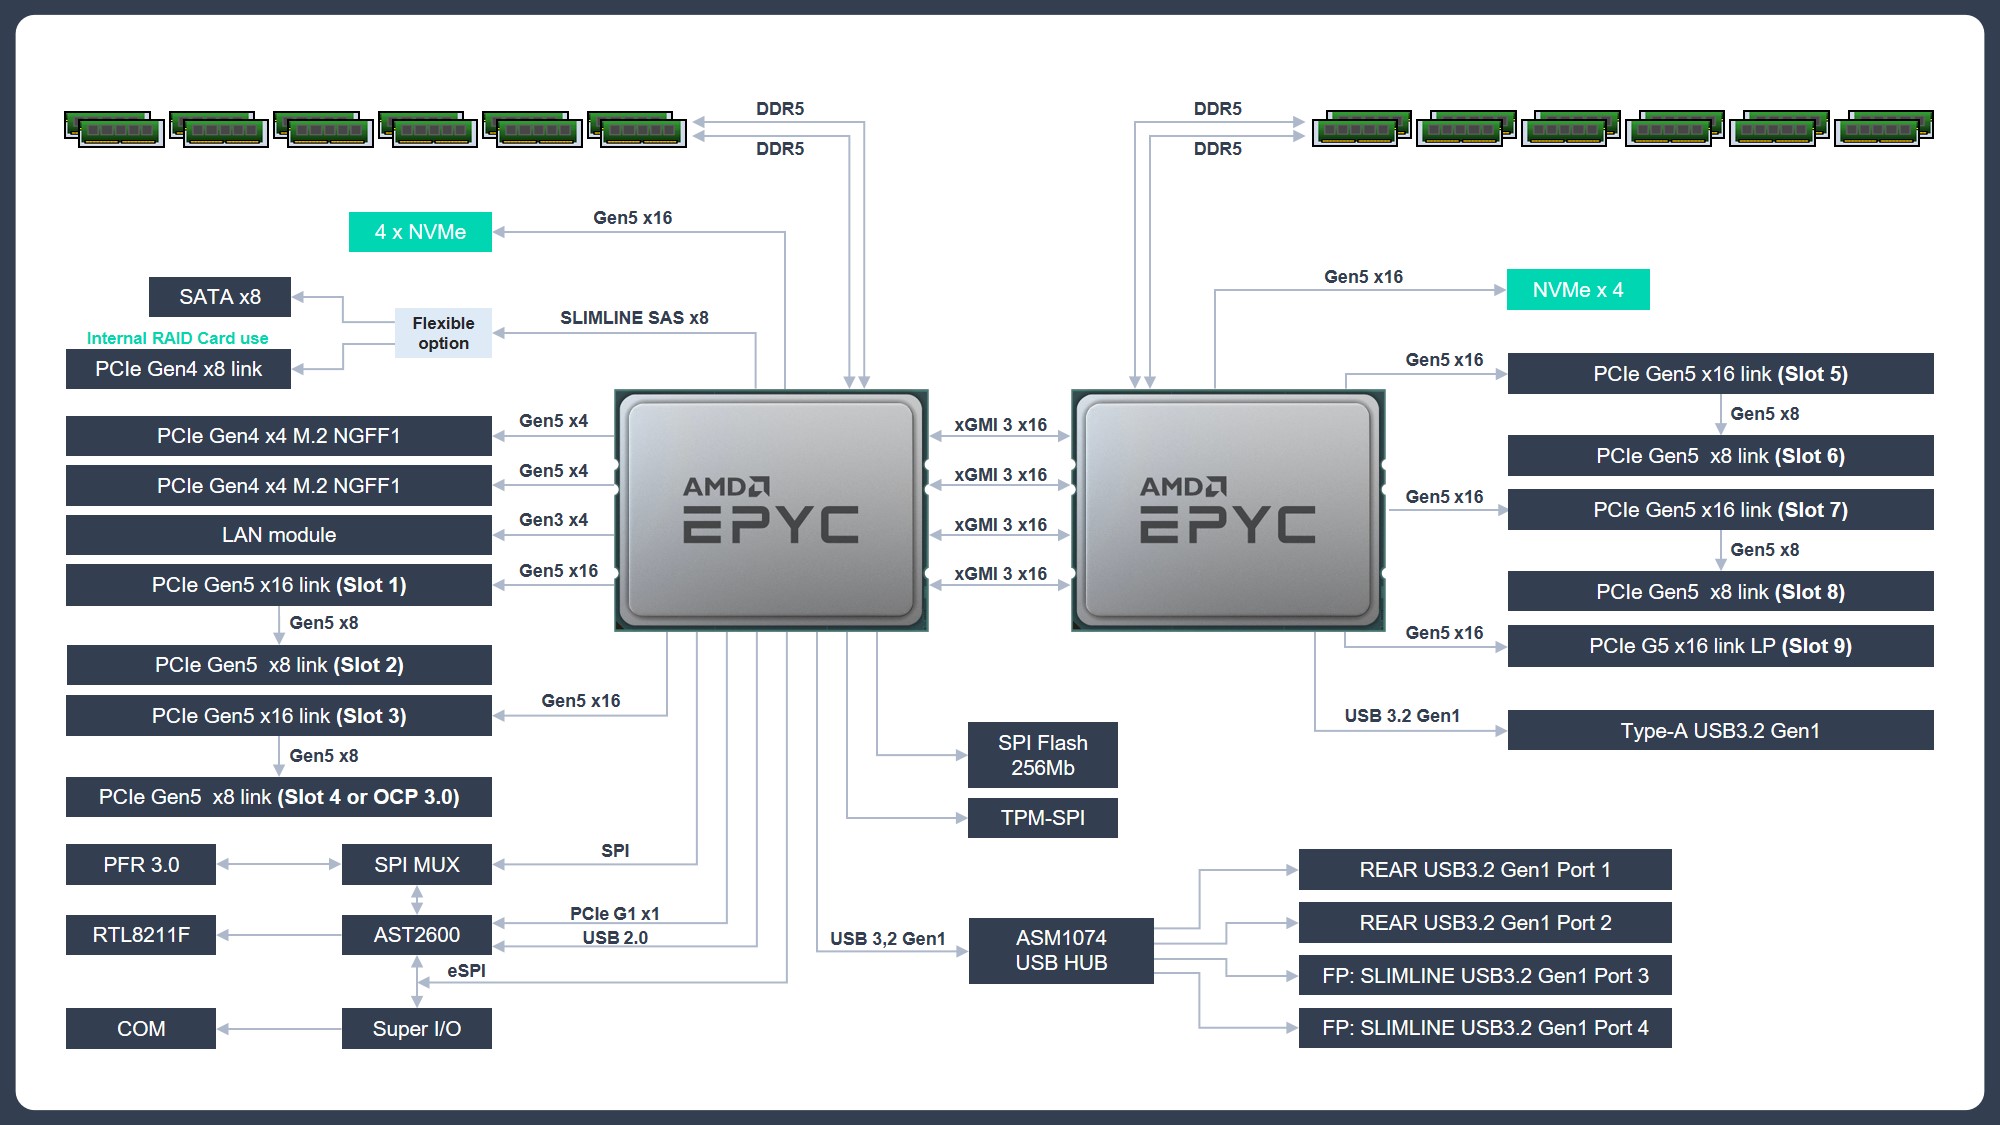Select FP: SLIMLINE USB3.2 Gen1 Port 3
The width and height of the screenshot is (2000, 1125).
tap(1485, 976)
